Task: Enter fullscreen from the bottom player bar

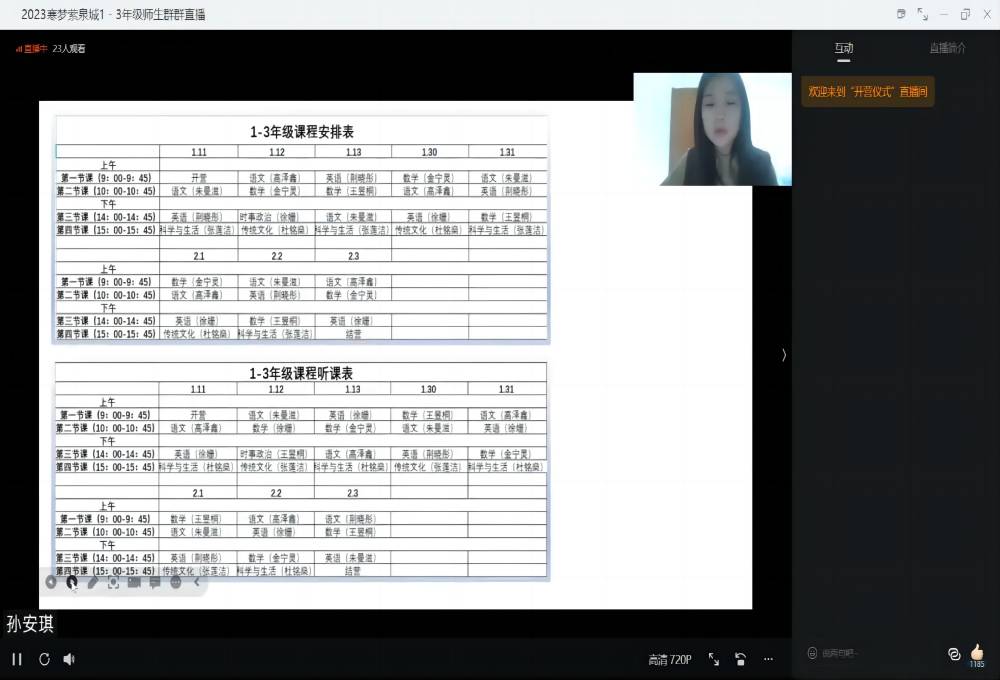Action: (714, 659)
